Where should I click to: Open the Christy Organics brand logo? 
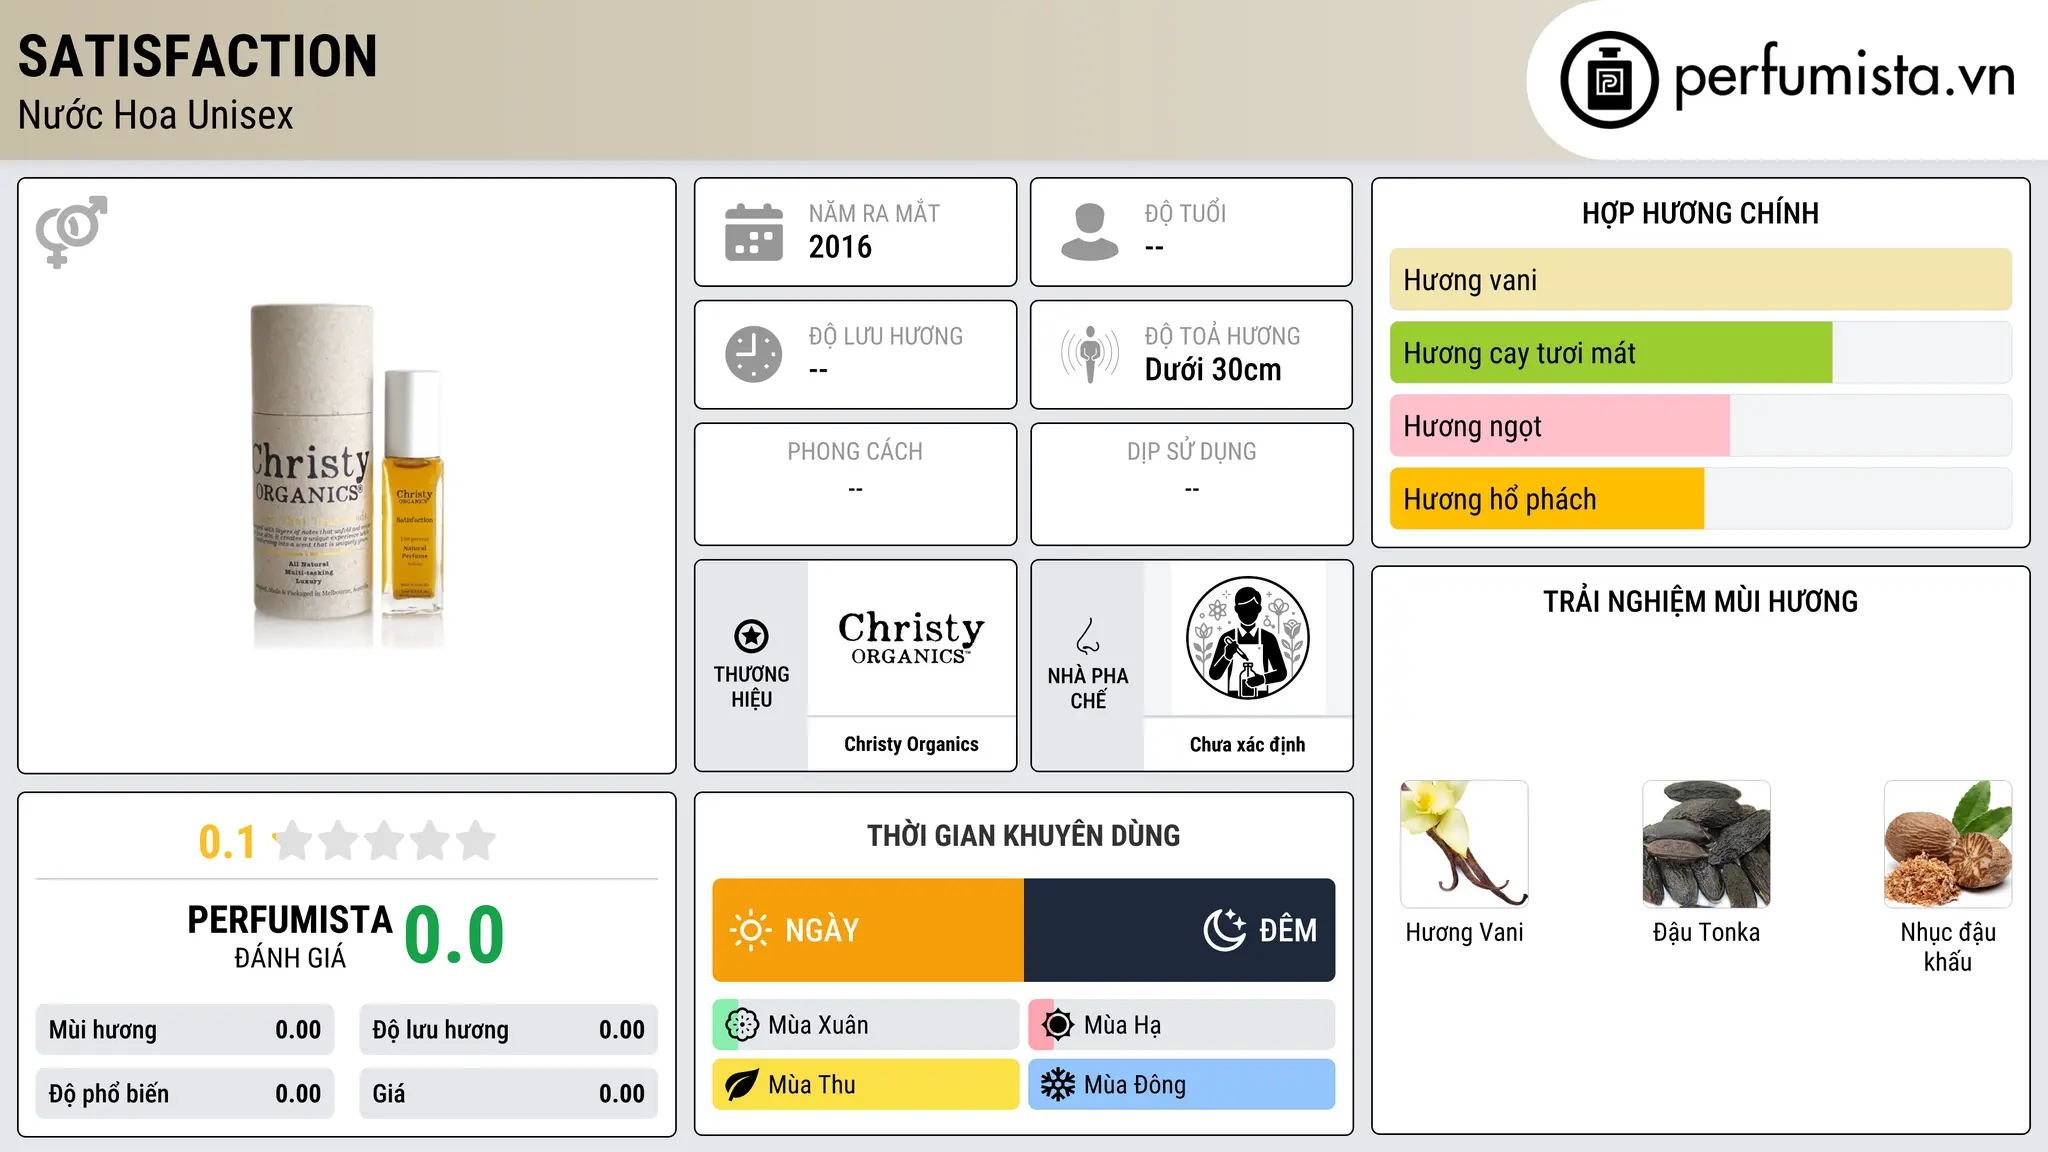tap(911, 638)
